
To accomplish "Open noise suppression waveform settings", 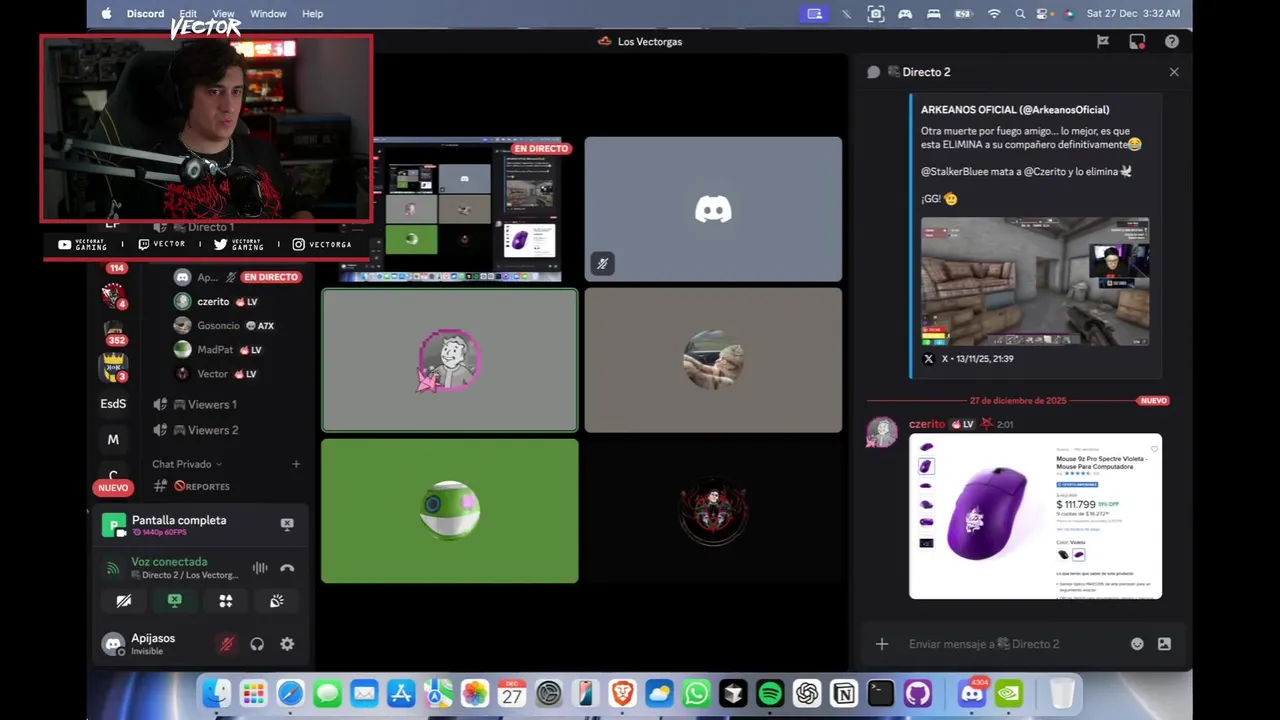I will [260, 568].
